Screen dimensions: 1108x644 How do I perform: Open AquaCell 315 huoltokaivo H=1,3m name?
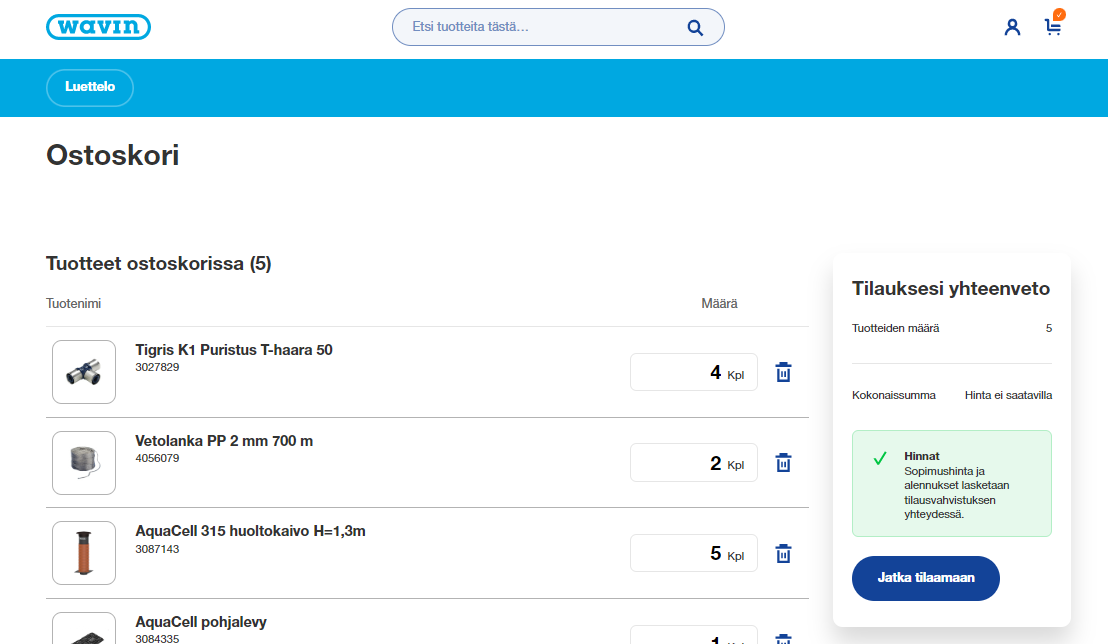(x=250, y=531)
